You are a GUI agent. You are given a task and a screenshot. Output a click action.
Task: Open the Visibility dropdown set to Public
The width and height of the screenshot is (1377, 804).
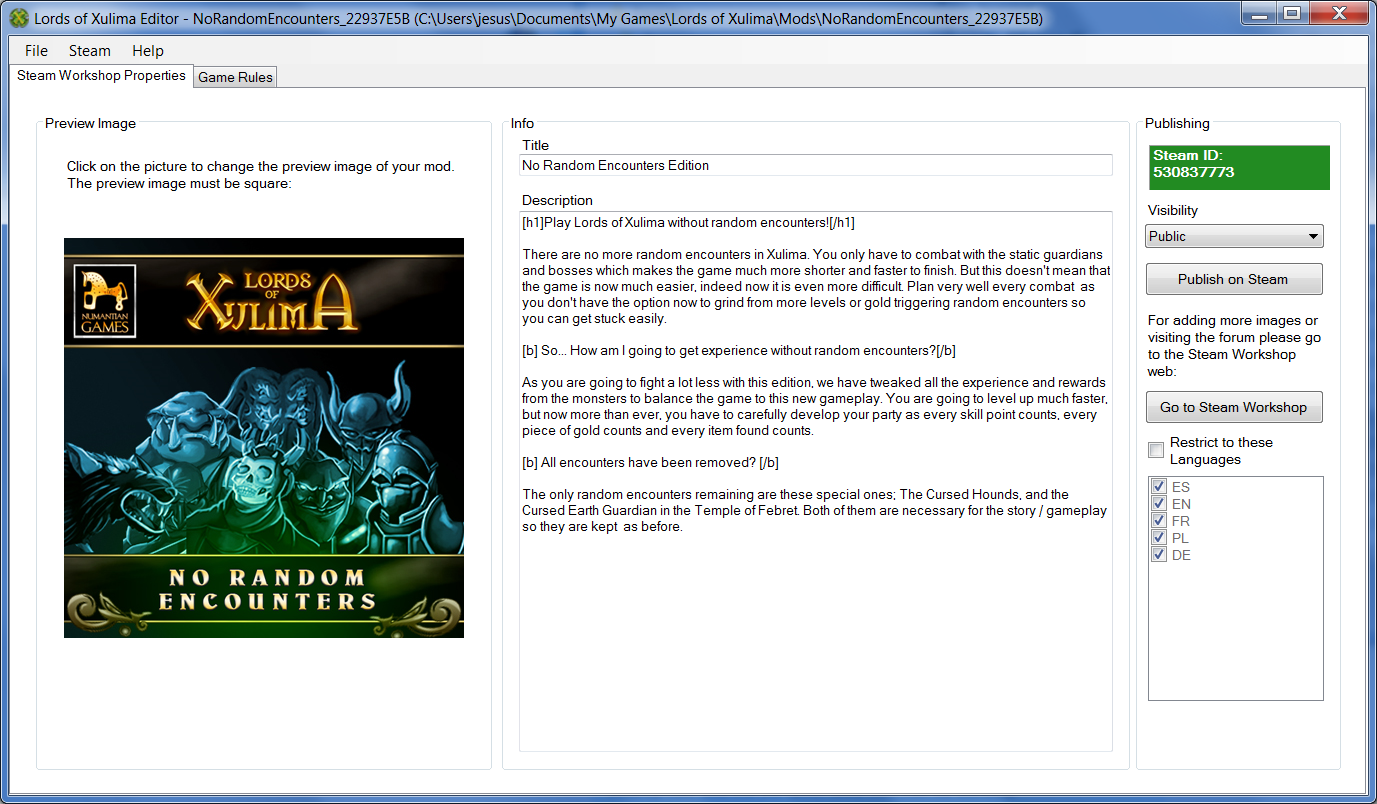click(x=1234, y=236)
